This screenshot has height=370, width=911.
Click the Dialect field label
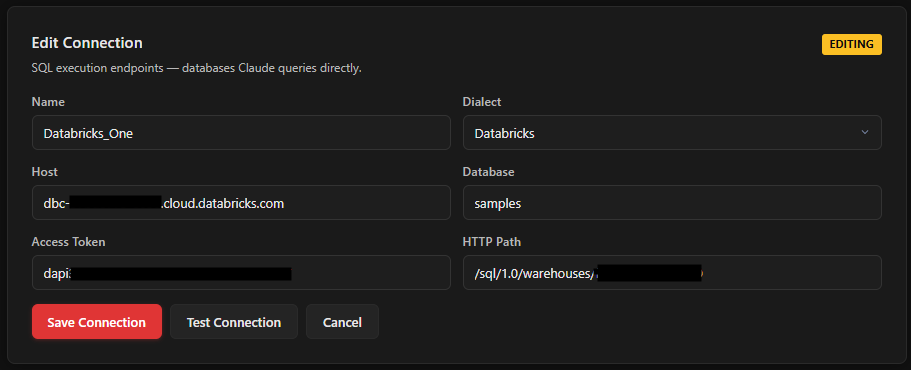pos(482,102)
